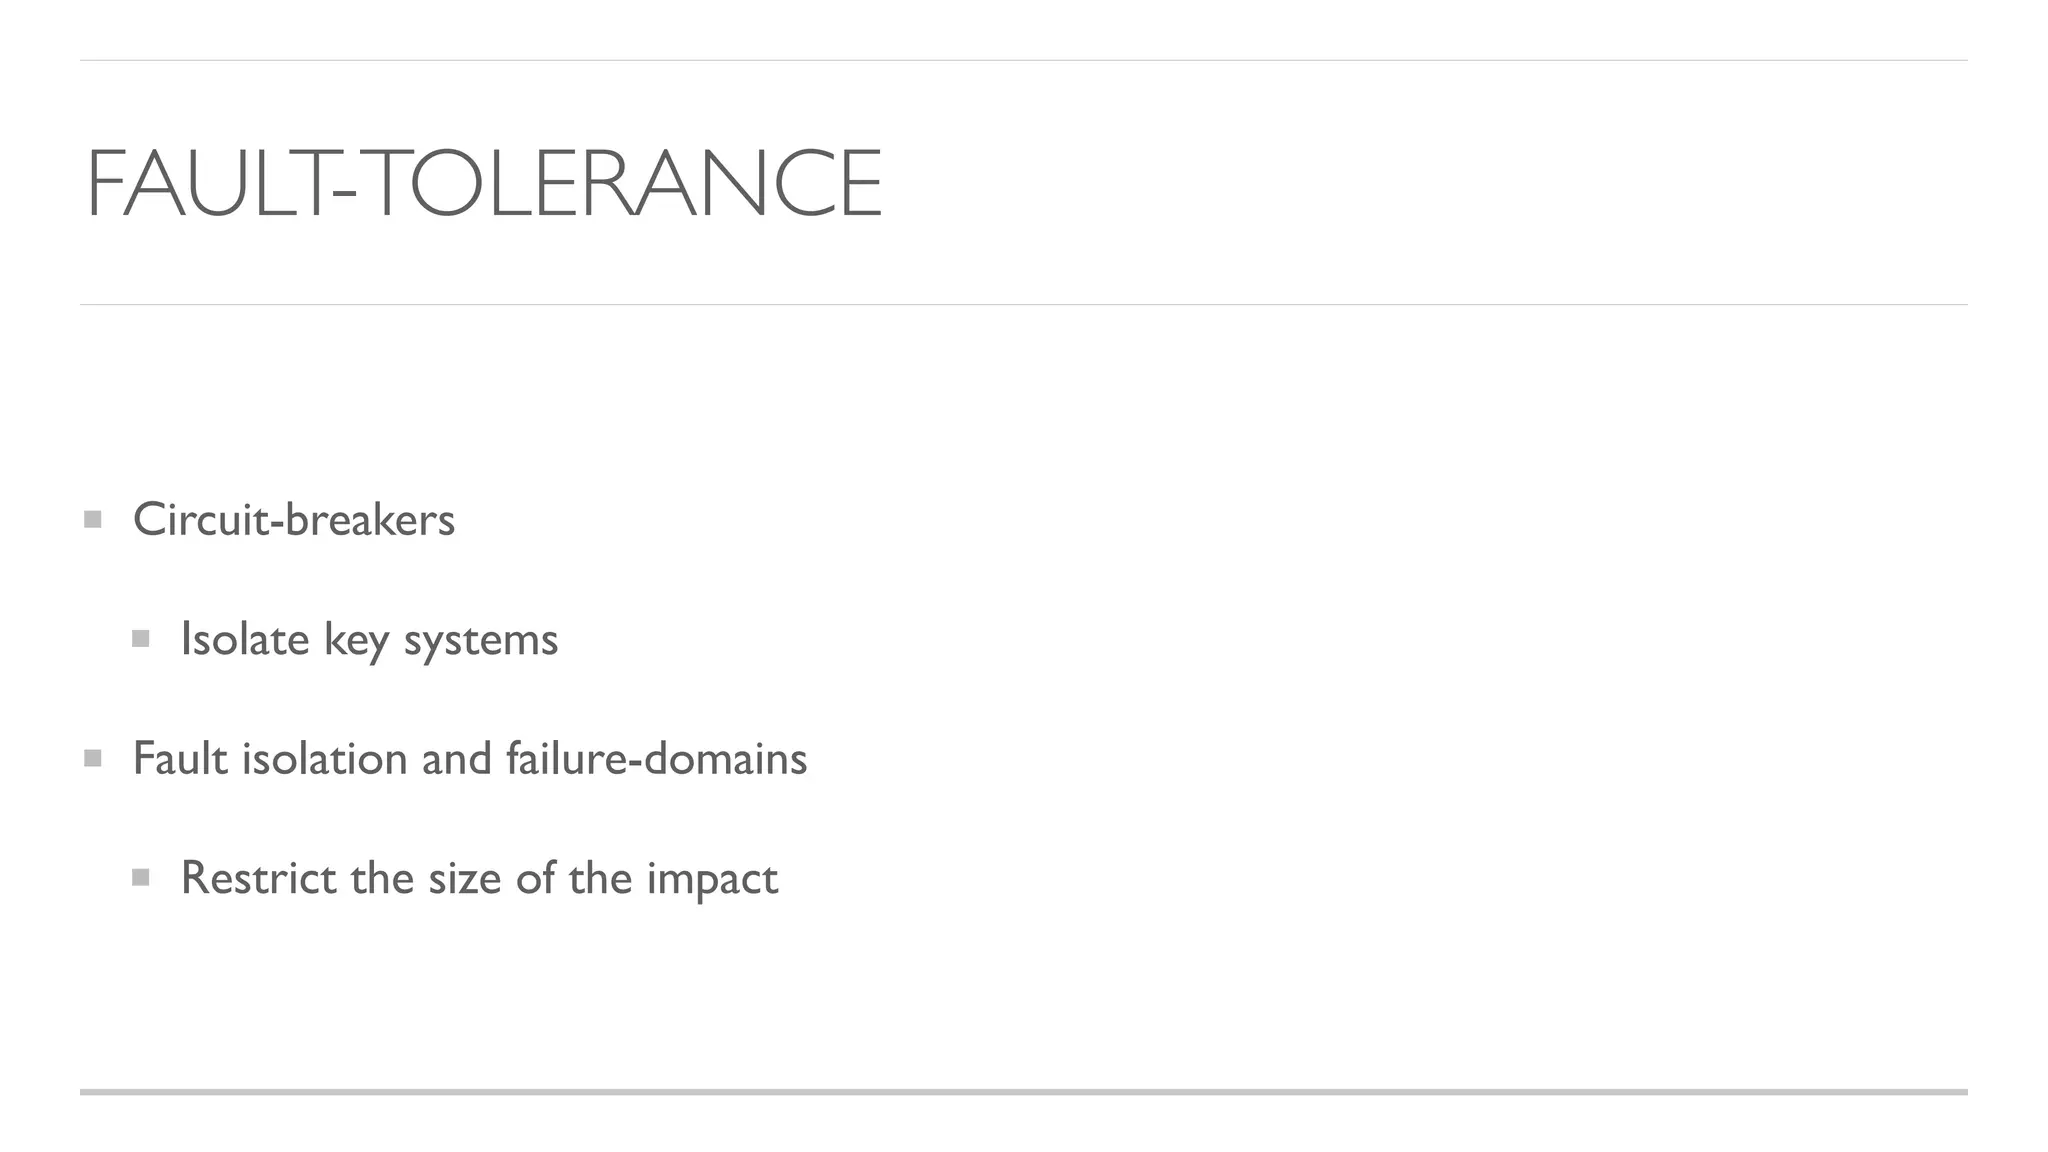Click the word impact in last bullet

(x=712, y=880)
